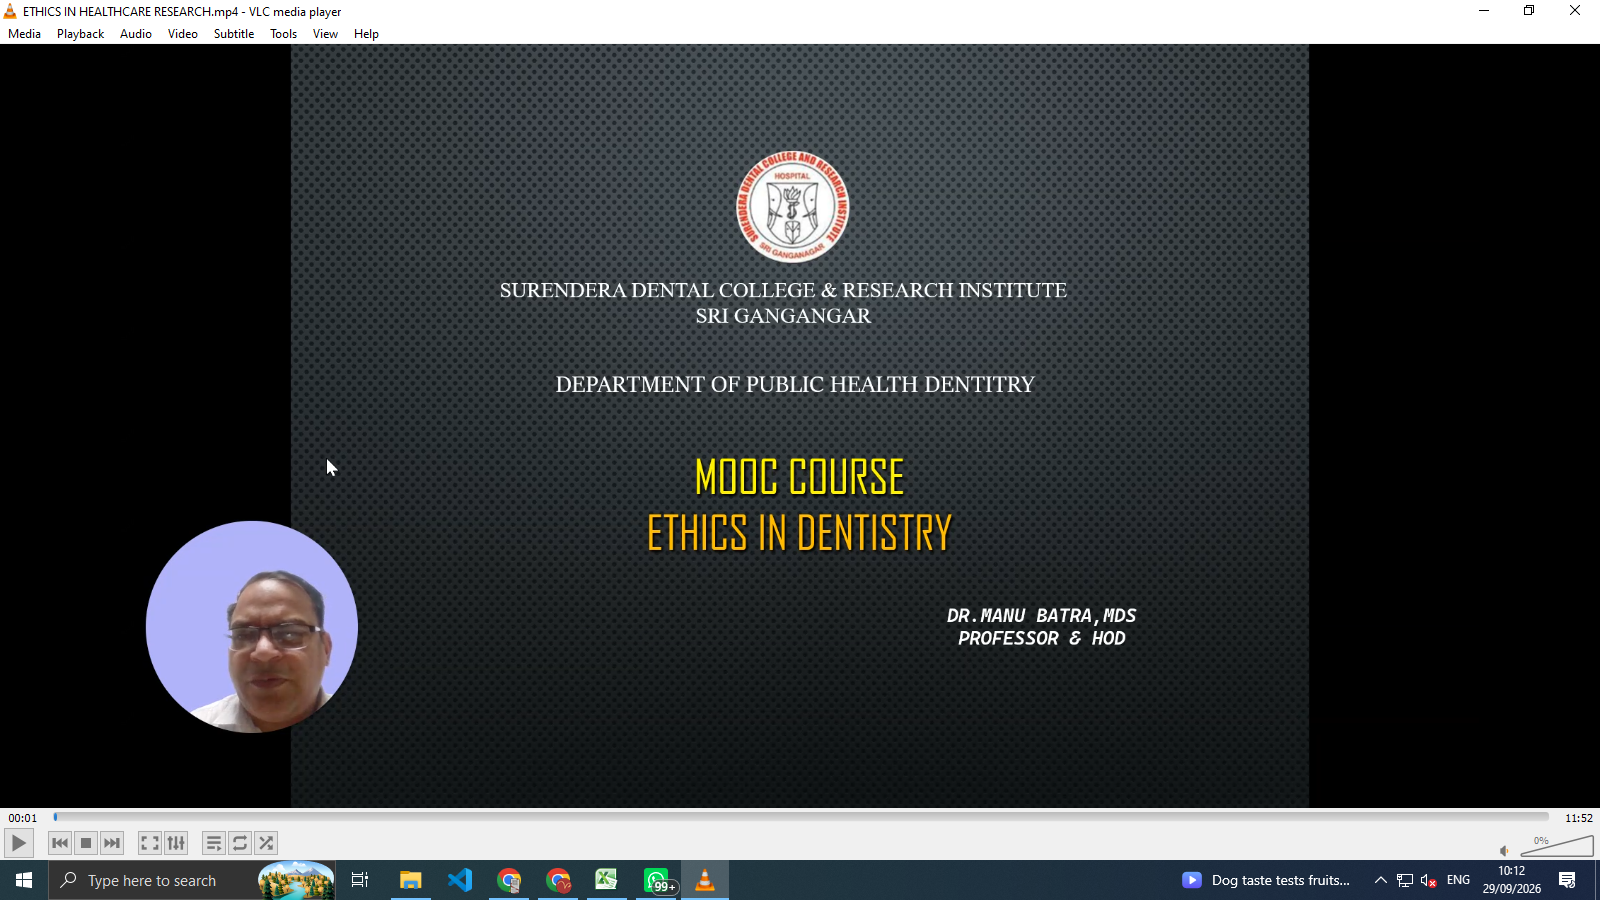Screen dimensions: 1600x900
Task: Open network status tray icon
Action: (1405, 880)
